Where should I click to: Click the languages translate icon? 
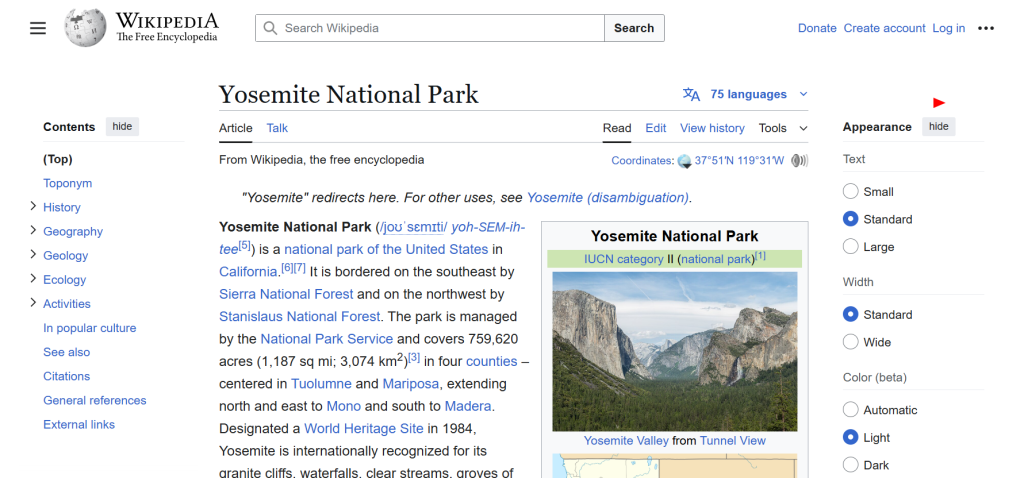(691, 94)
